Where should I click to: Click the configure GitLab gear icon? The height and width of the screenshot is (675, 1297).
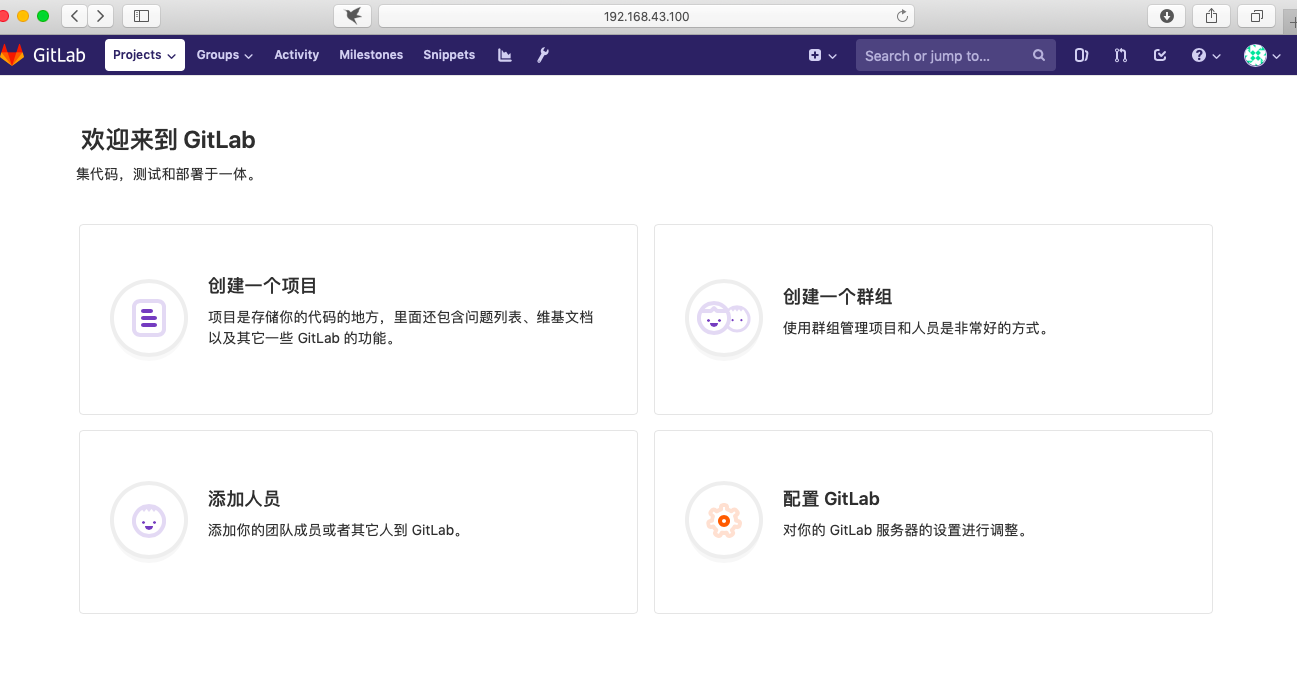pyautogui.click(x=724, y=521)
